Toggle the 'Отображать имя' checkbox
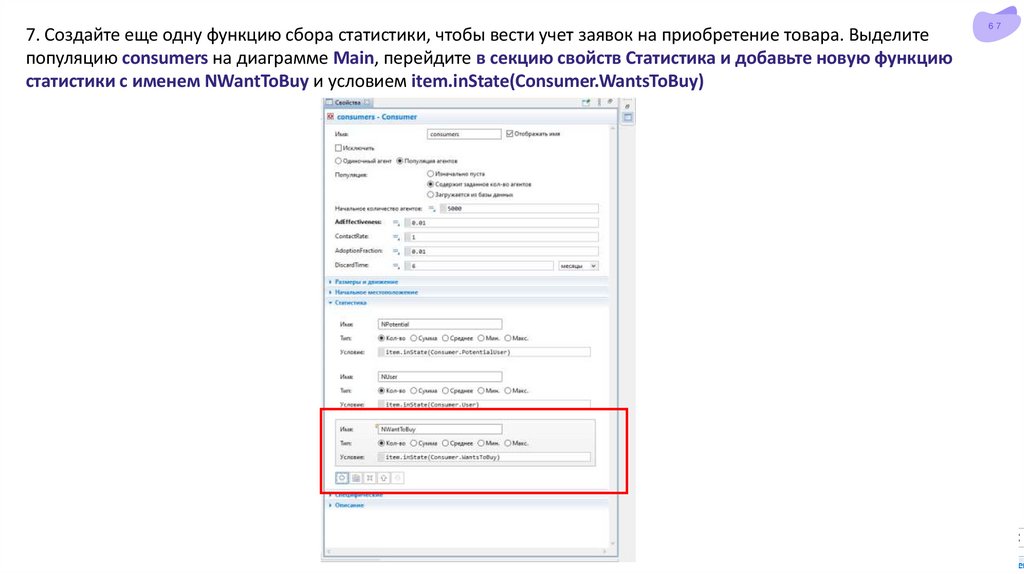Viewport: 1024px width, 574px height. click(x=509, y=134)
